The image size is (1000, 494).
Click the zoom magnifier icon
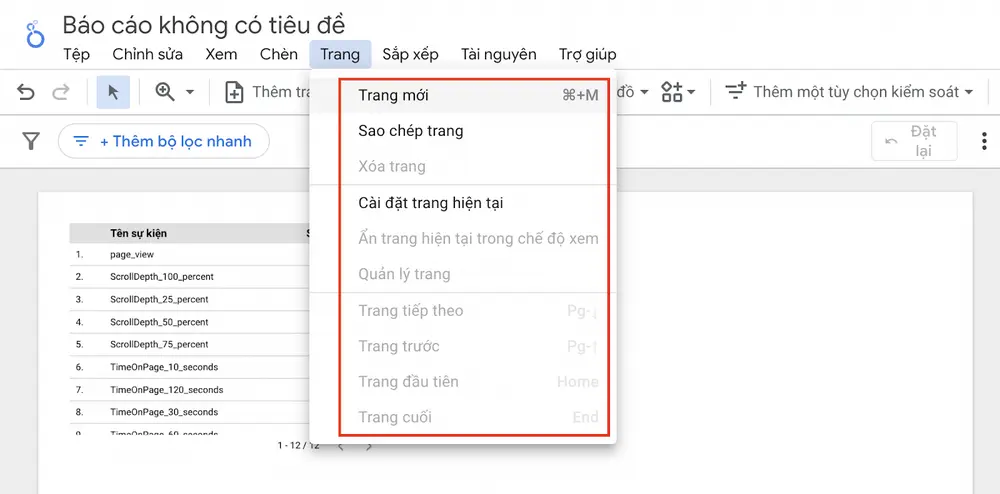pyautogui.click(x=165, y=92)
